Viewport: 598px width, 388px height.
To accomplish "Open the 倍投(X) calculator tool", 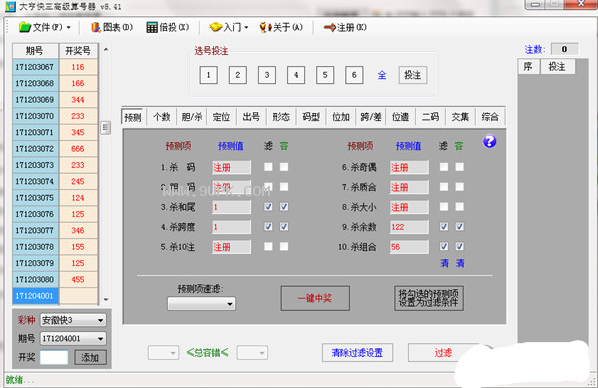I will tap(168, 27).
